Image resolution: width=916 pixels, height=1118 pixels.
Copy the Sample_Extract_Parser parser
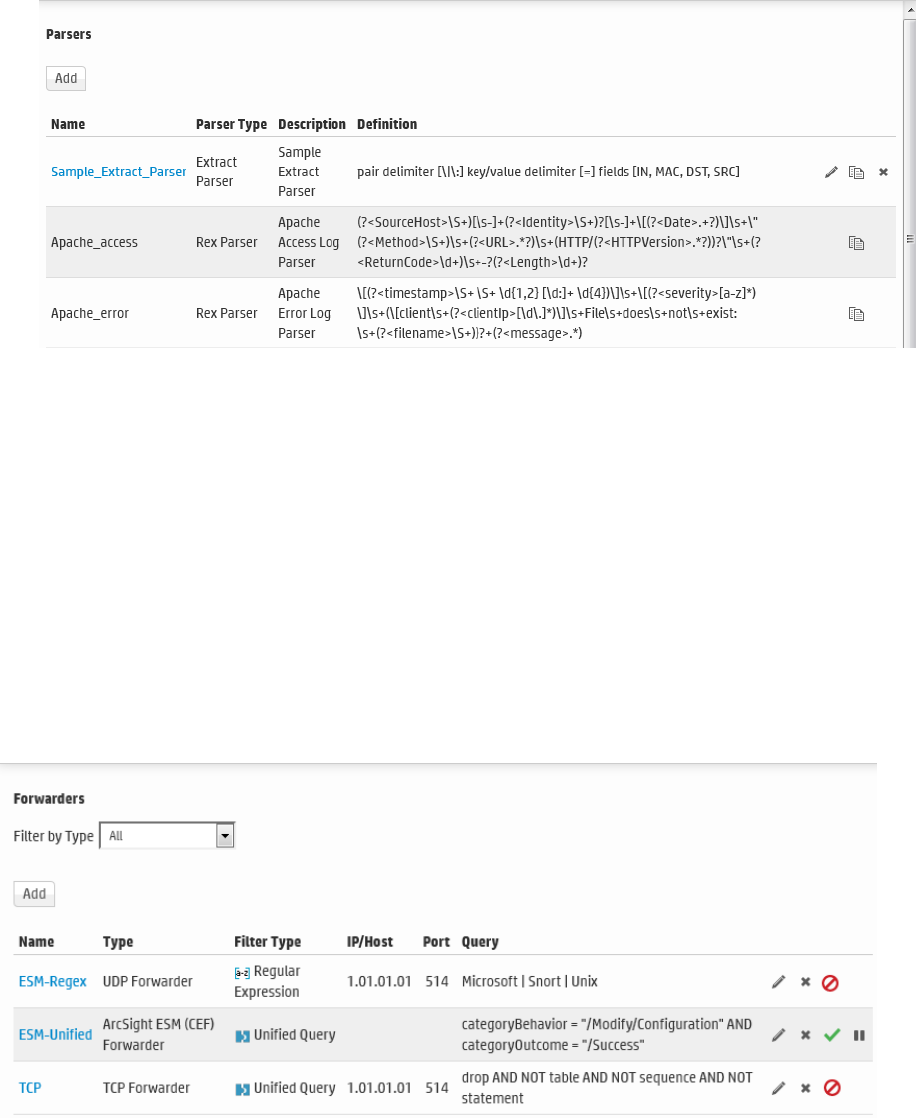856,172
